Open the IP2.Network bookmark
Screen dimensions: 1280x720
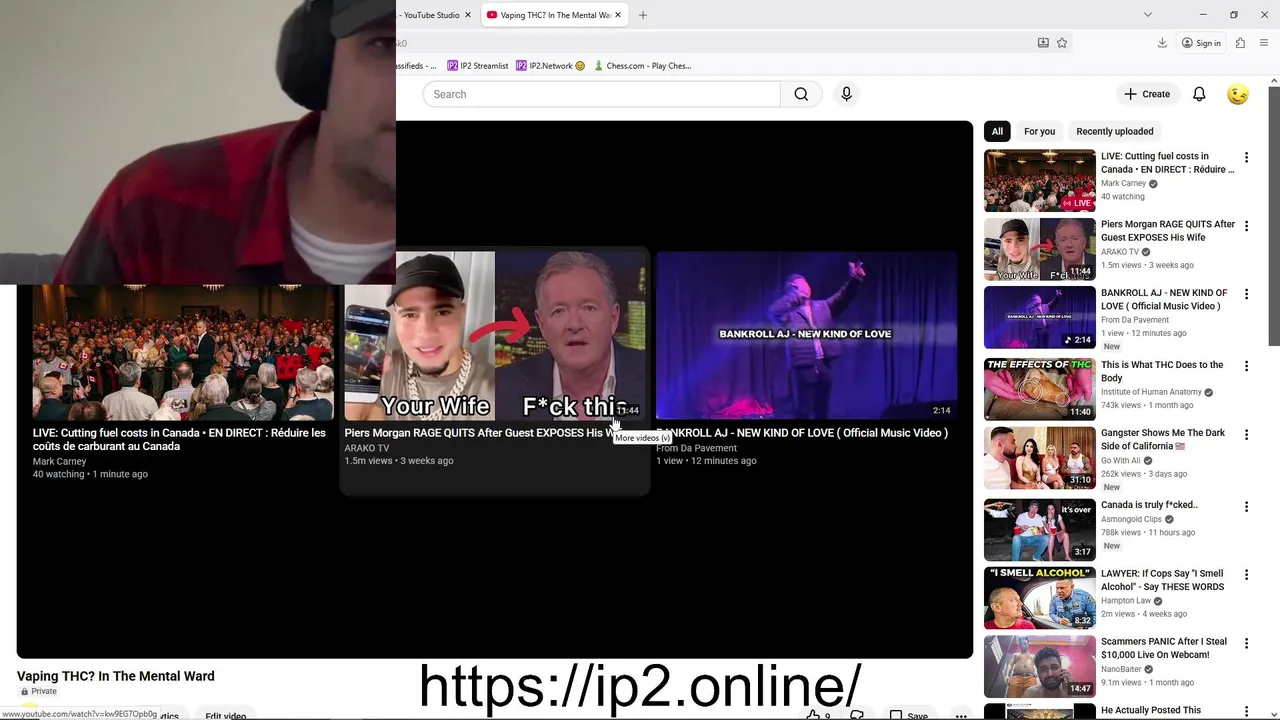(550, 66)
